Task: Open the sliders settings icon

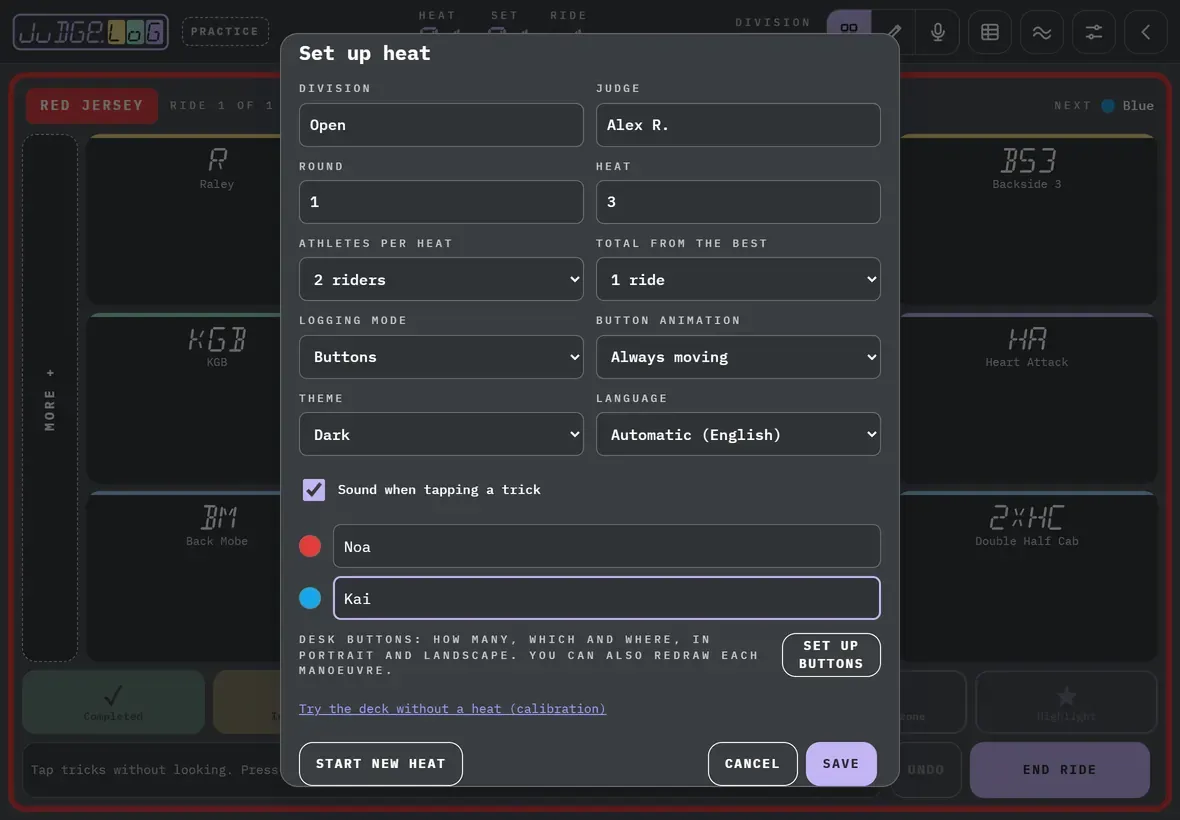Action: tap(1093, 32)
